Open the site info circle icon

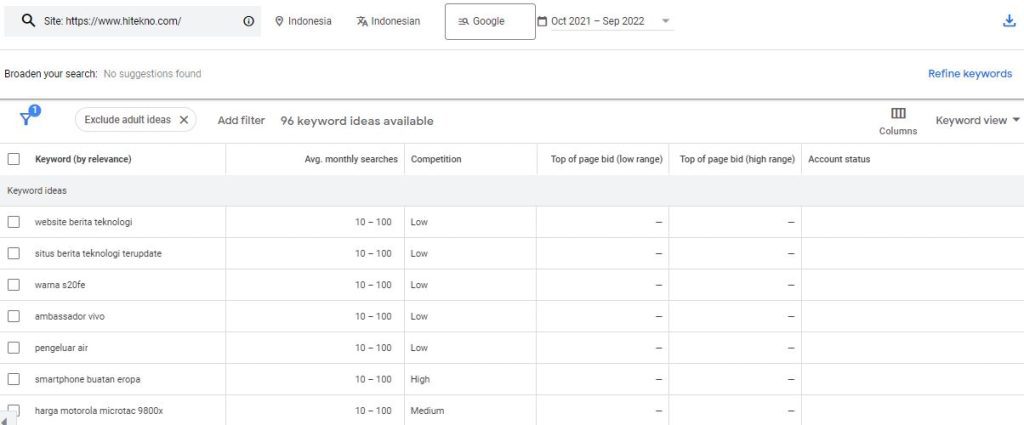point(249,21)
